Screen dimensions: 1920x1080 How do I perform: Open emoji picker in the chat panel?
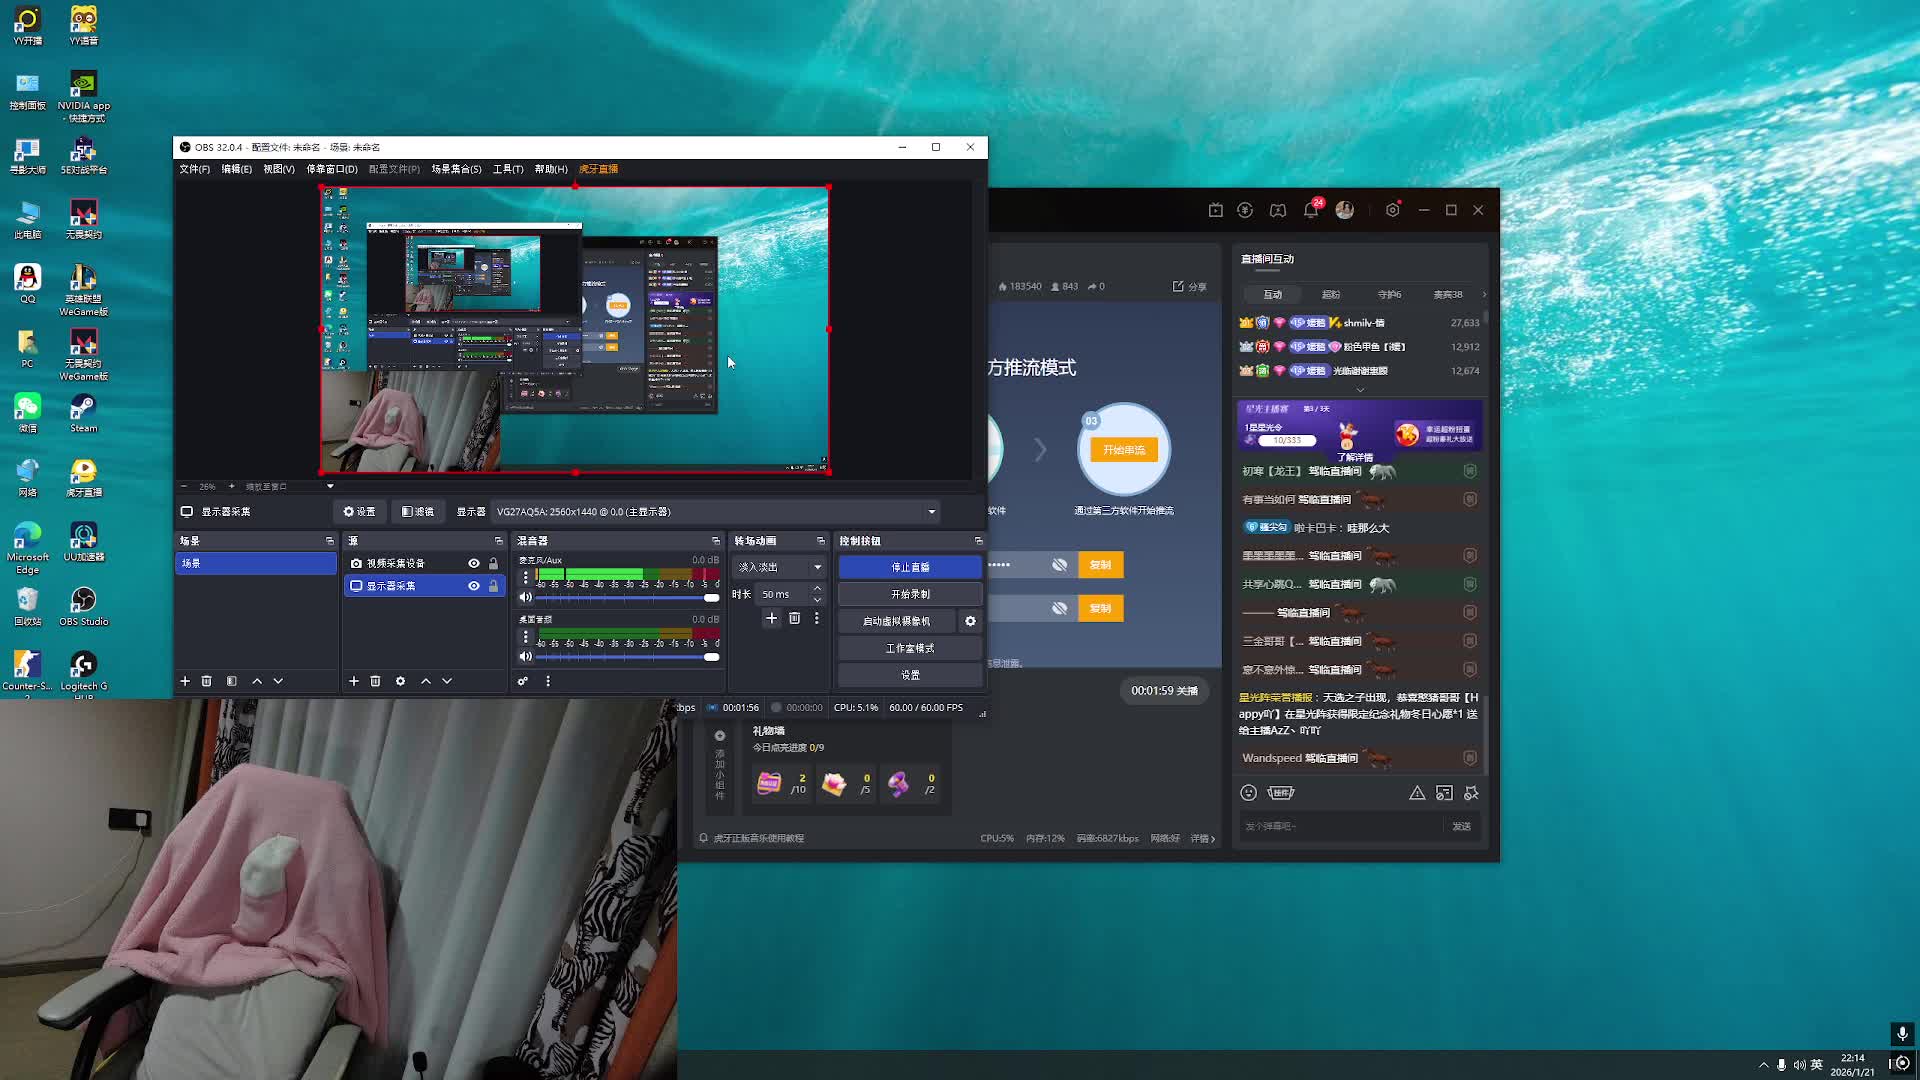tap(1248, 793)
